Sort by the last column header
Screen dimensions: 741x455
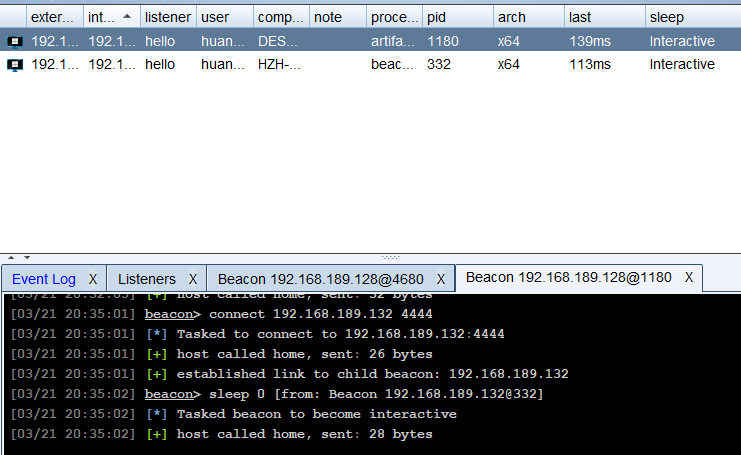(x=604, y=17)
